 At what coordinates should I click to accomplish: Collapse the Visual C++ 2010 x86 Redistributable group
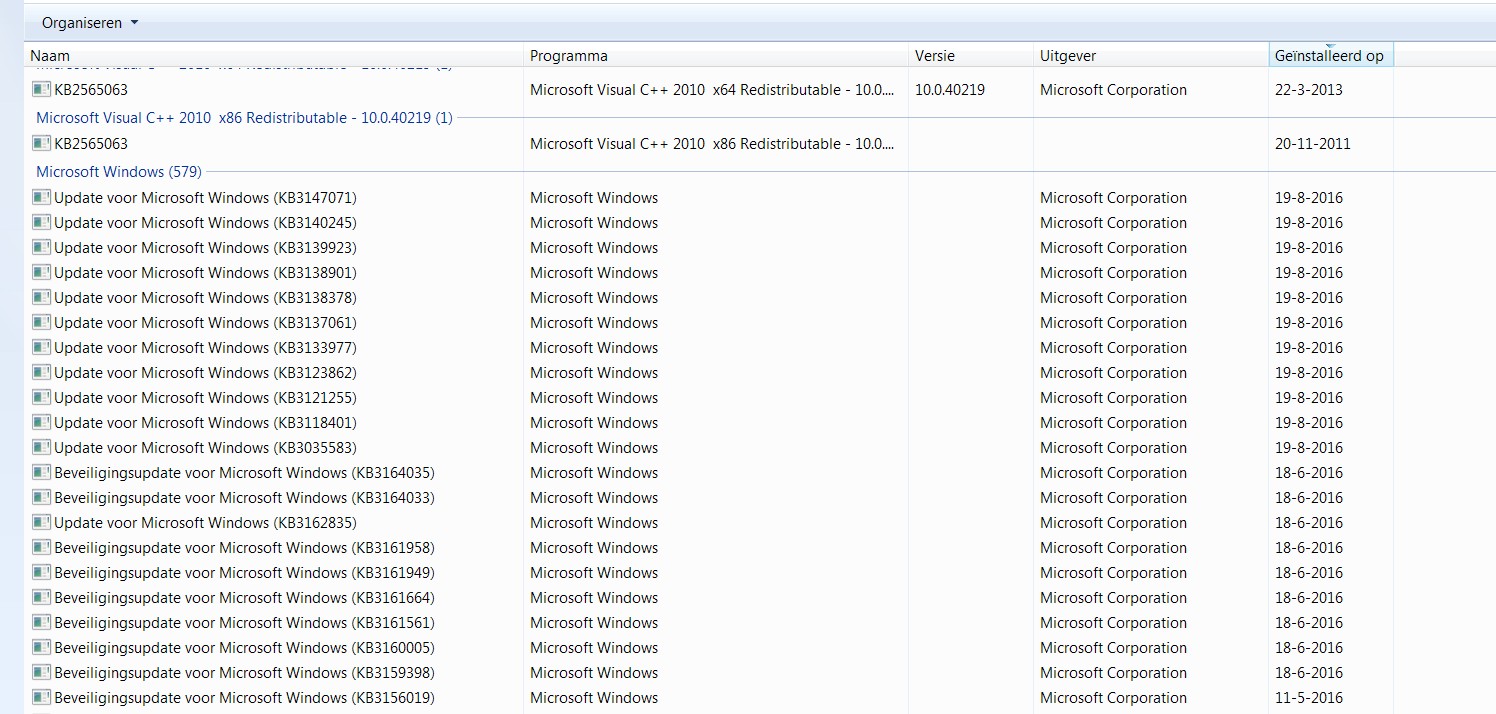[x=244, y=118]
